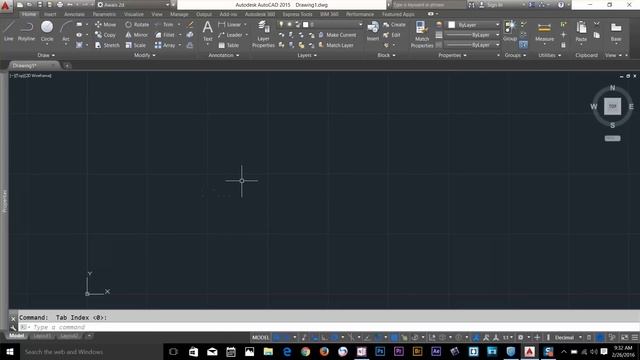Insert a Table
This screenshot has width=640, height=360.
[x=229, y=45]
